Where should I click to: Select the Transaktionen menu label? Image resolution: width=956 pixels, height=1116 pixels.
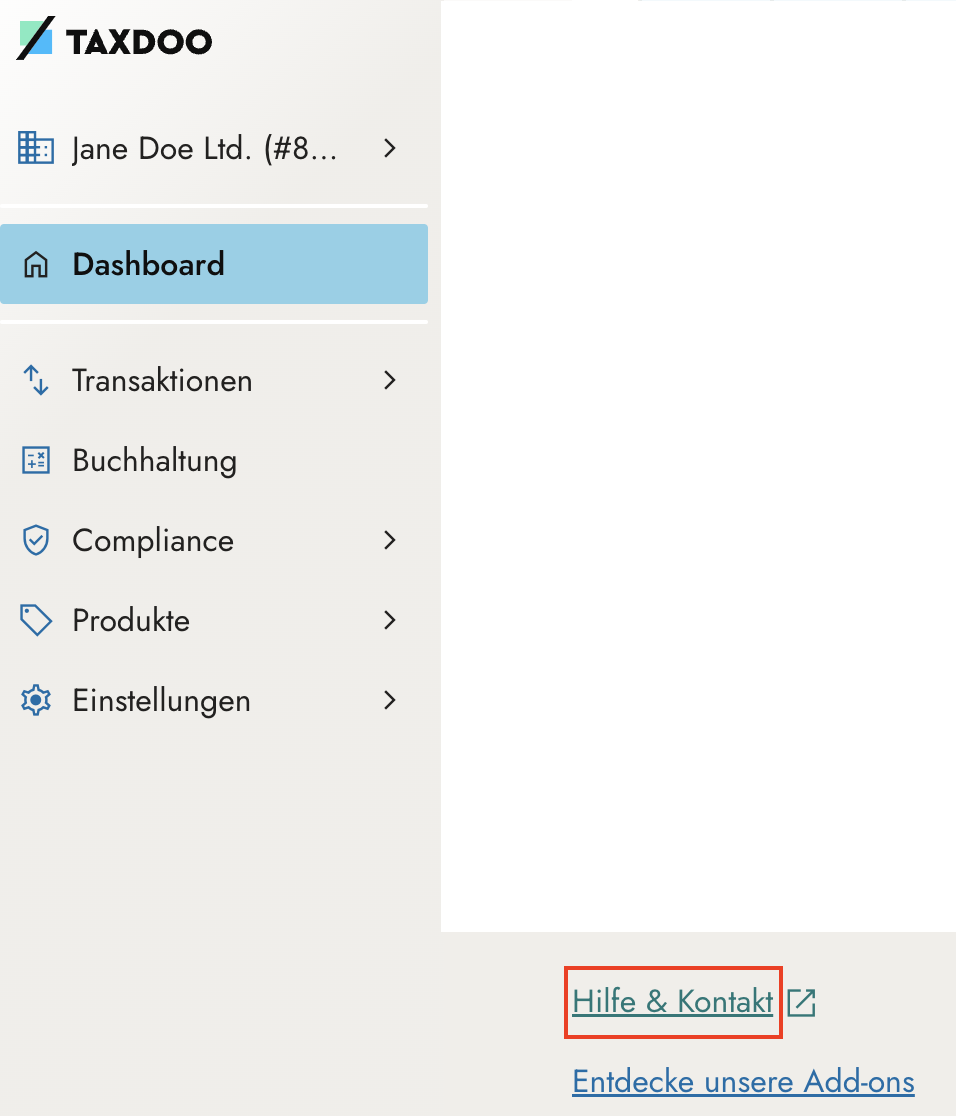[x=162, y=381]
